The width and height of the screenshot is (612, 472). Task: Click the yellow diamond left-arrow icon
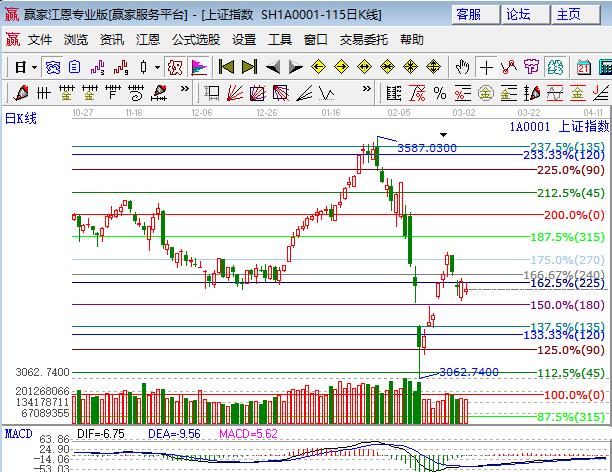[318, 67]
